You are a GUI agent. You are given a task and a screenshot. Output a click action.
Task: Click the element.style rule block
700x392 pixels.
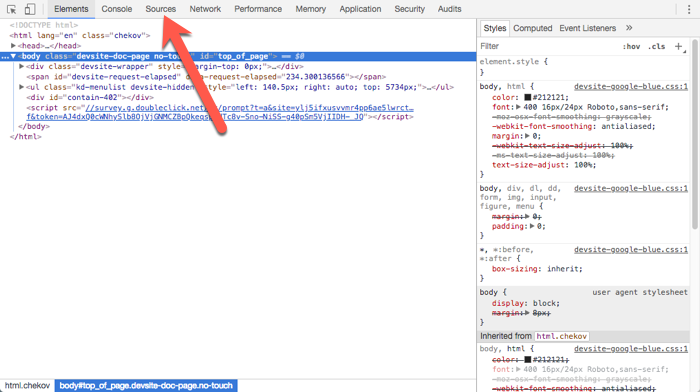point(584,67)
